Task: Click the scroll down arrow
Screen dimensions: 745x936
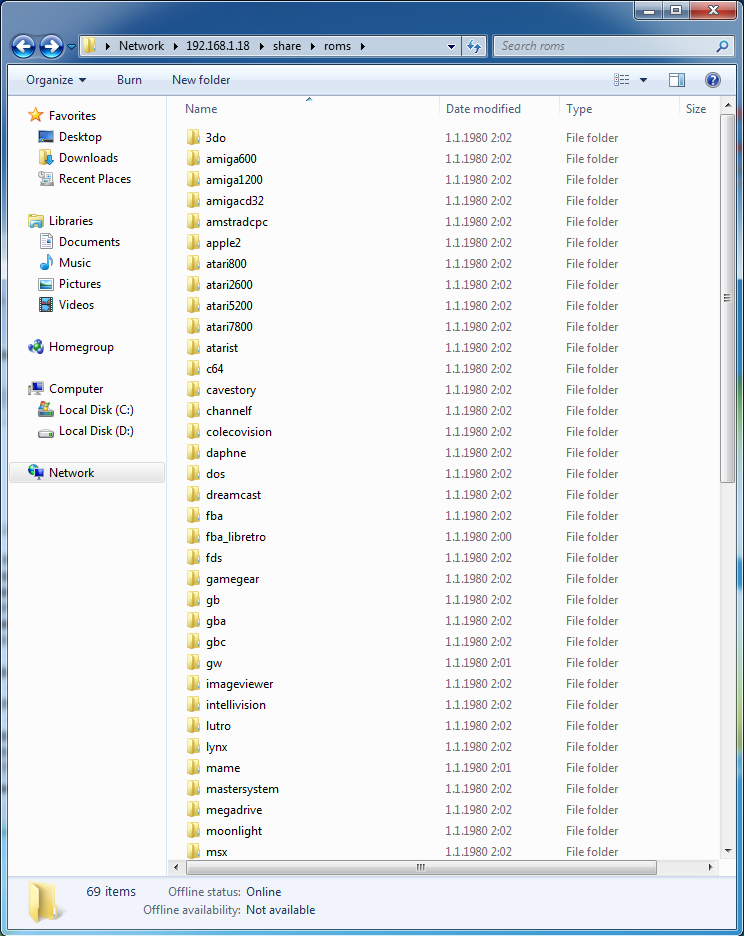Action: (x=728, y=851)
